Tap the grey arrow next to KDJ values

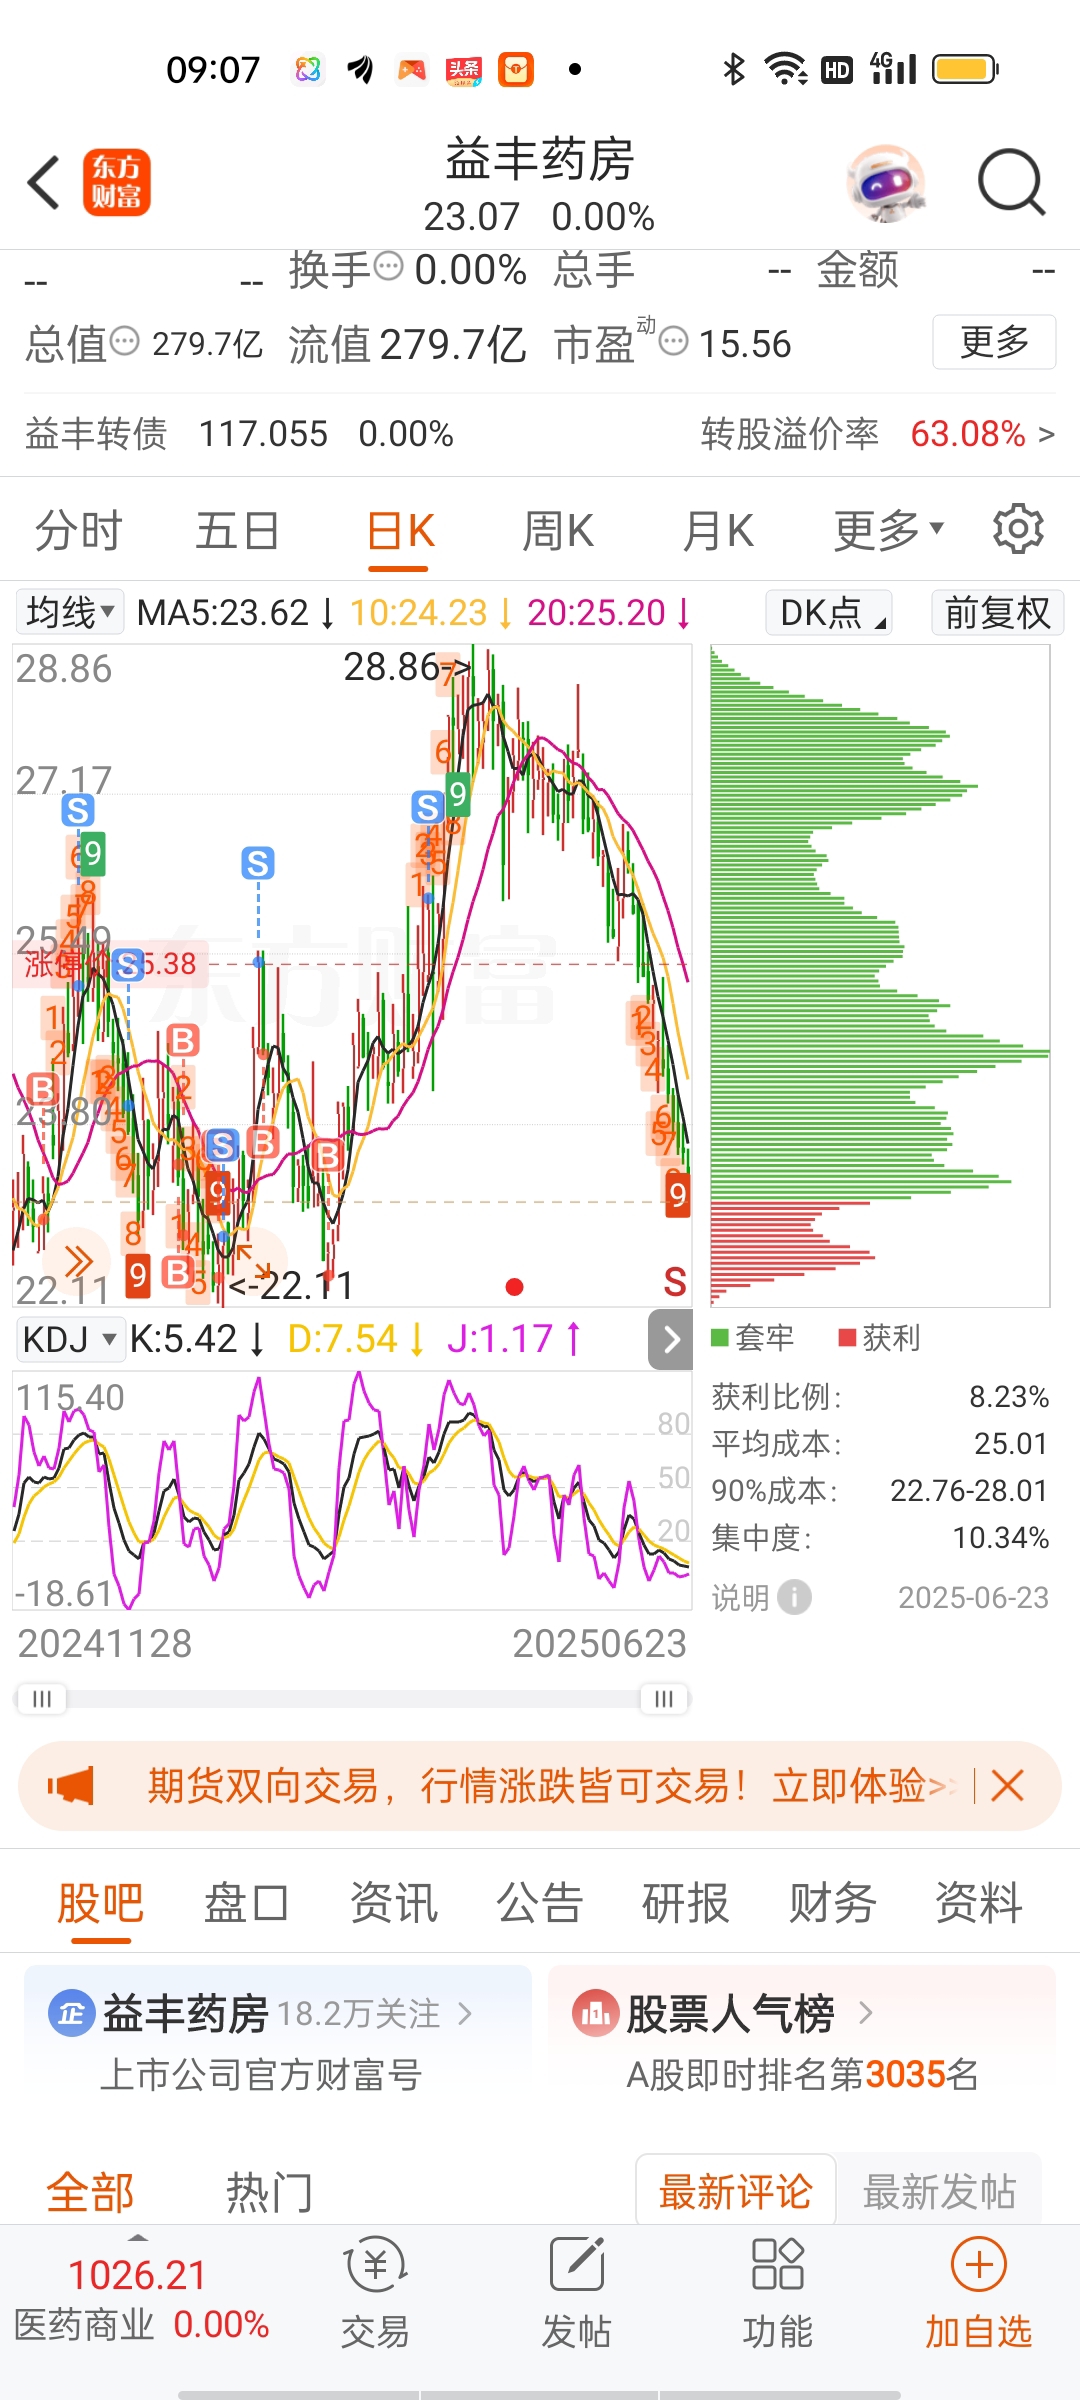tap(671, 1339)
